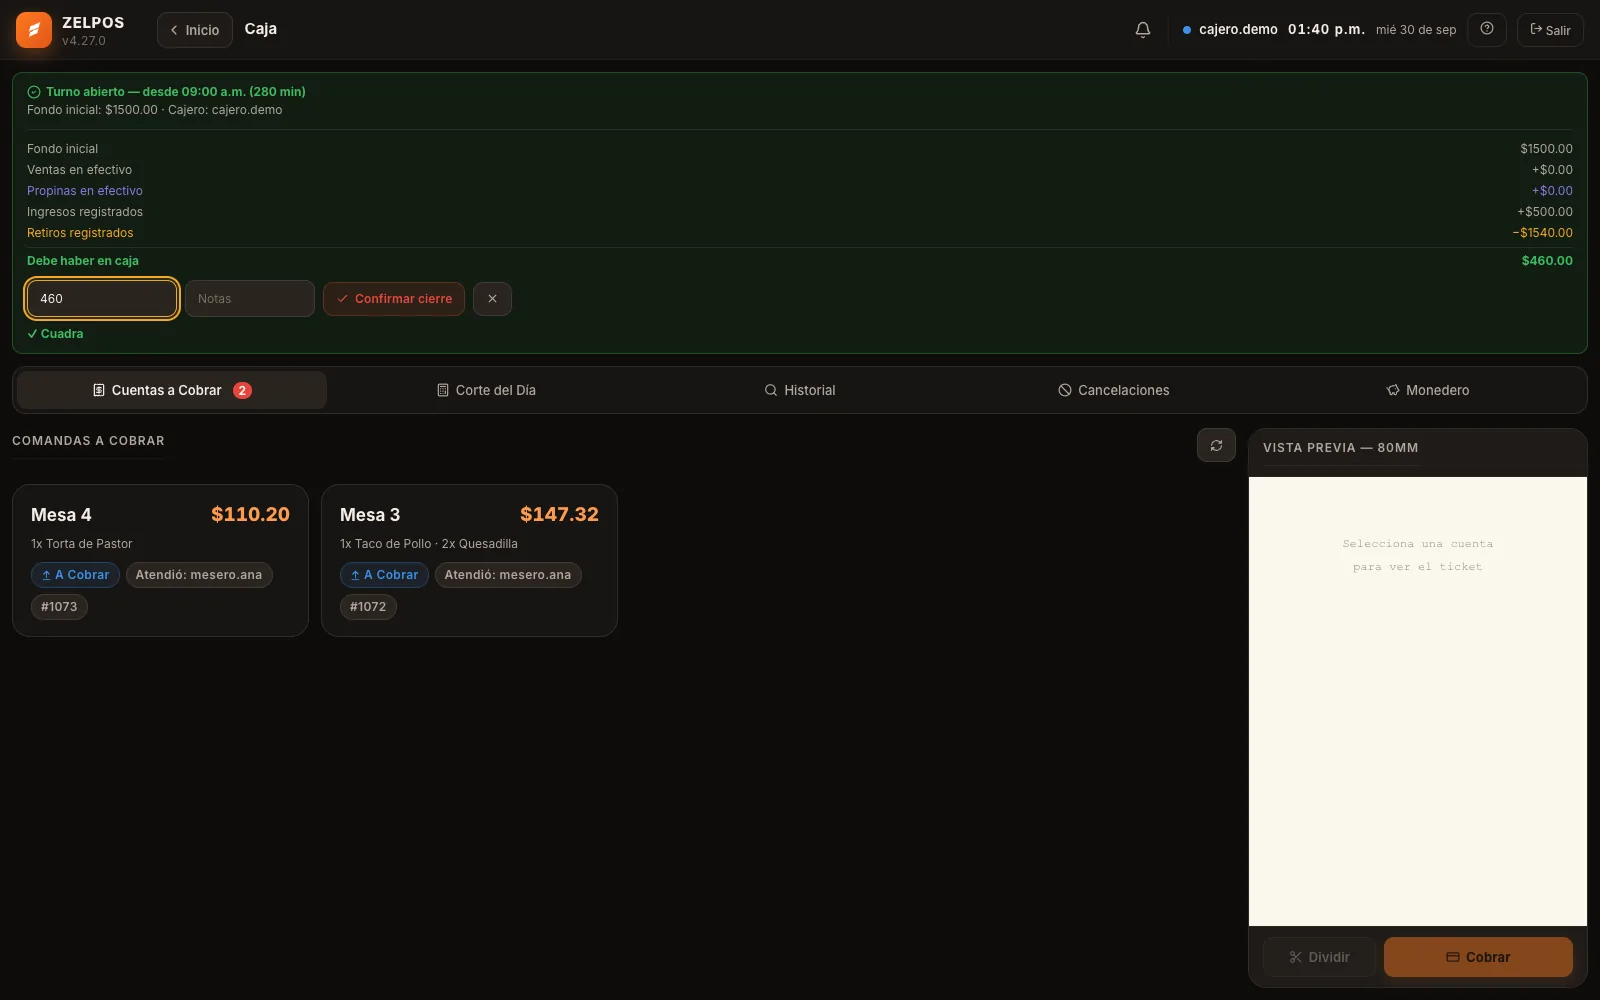Image resolution: width=1600 pixels, height=1000 pixels.
Task: Click order tag #1072
Action: tap(368, 607)
